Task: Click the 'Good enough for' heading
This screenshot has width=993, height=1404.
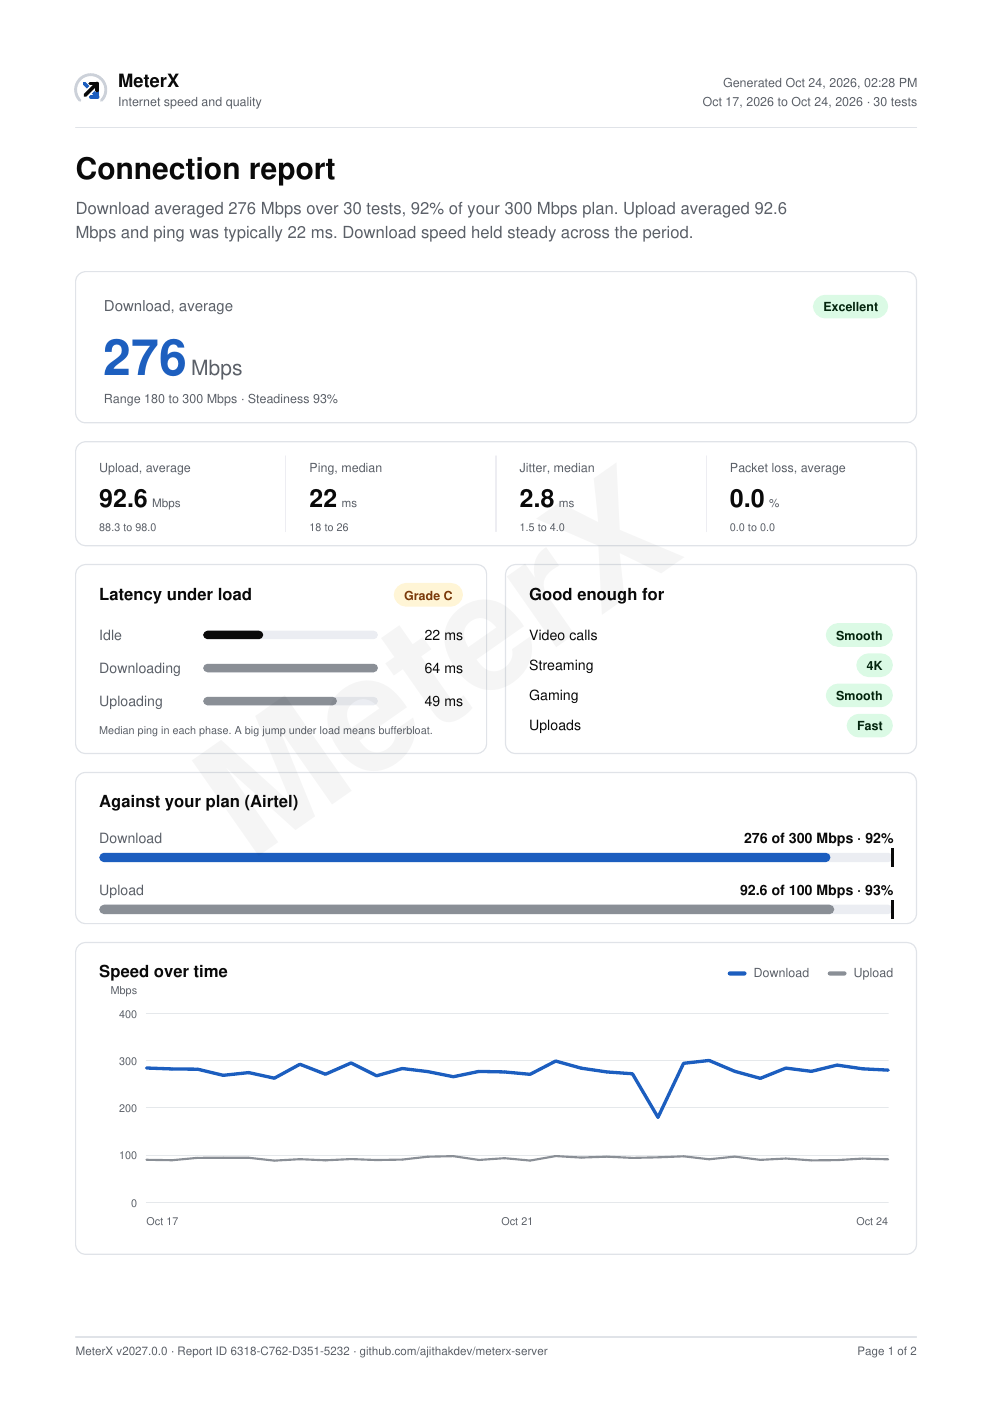Action: (x=596, y=595)
